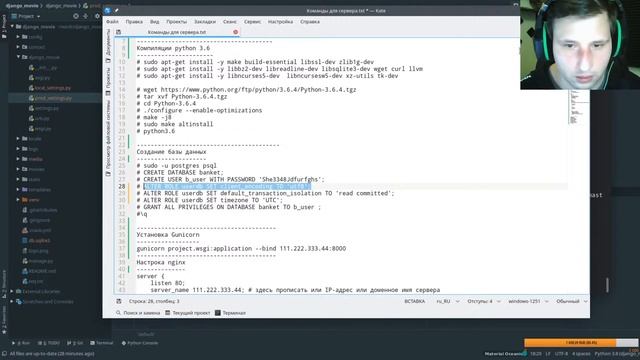This screenshot has height=360, width=640.
Task: Click the 'Строка: 28, столбец: 3' position indicator
Action: pos(154,301)
